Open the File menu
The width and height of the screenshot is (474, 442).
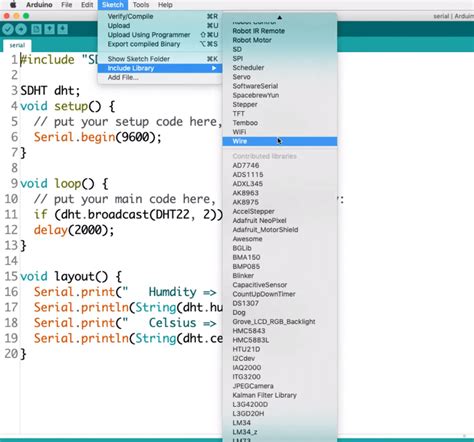67,5
